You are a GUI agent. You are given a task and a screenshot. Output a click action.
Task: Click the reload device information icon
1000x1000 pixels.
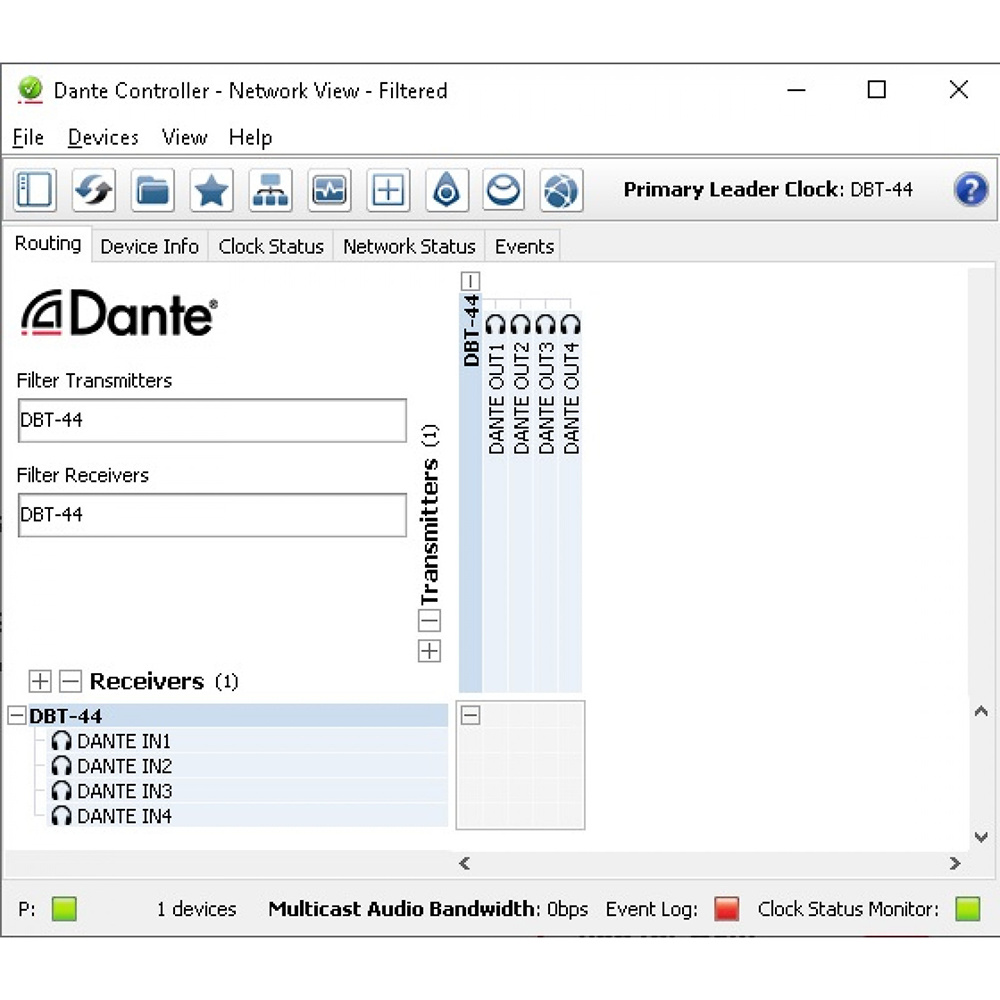[x=94, y=190]
